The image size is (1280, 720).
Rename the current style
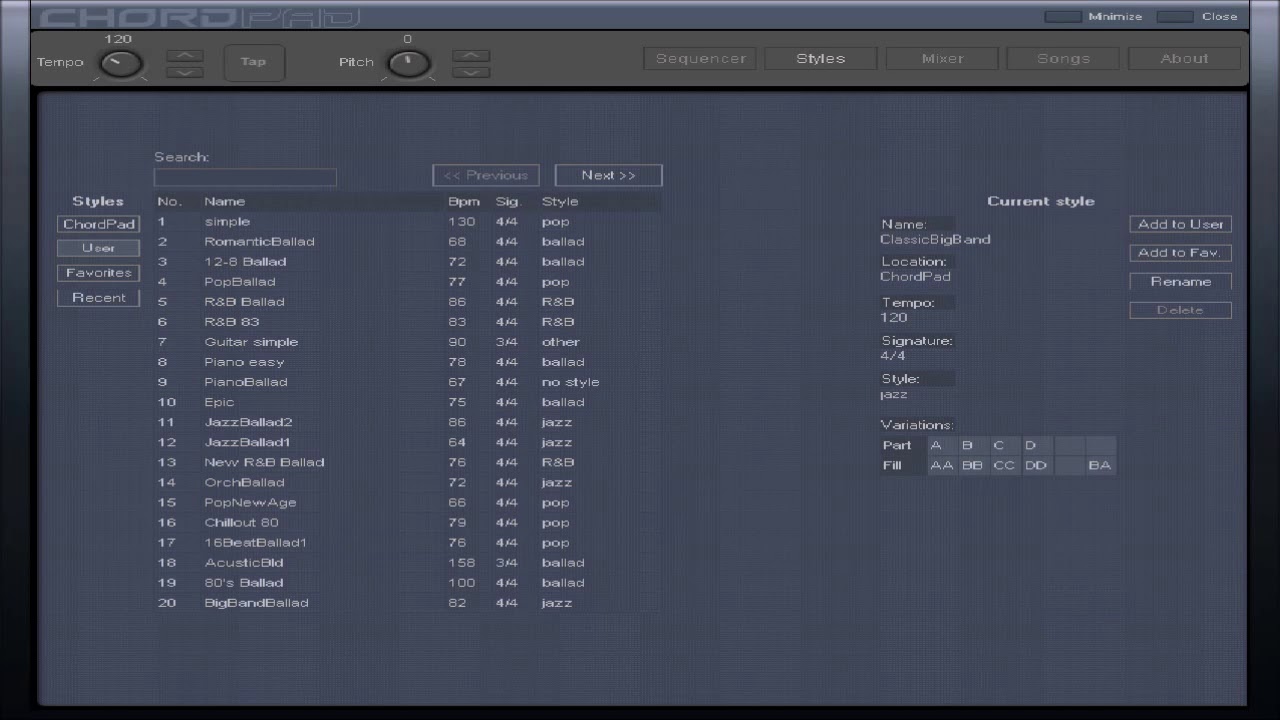[1181, 282]
